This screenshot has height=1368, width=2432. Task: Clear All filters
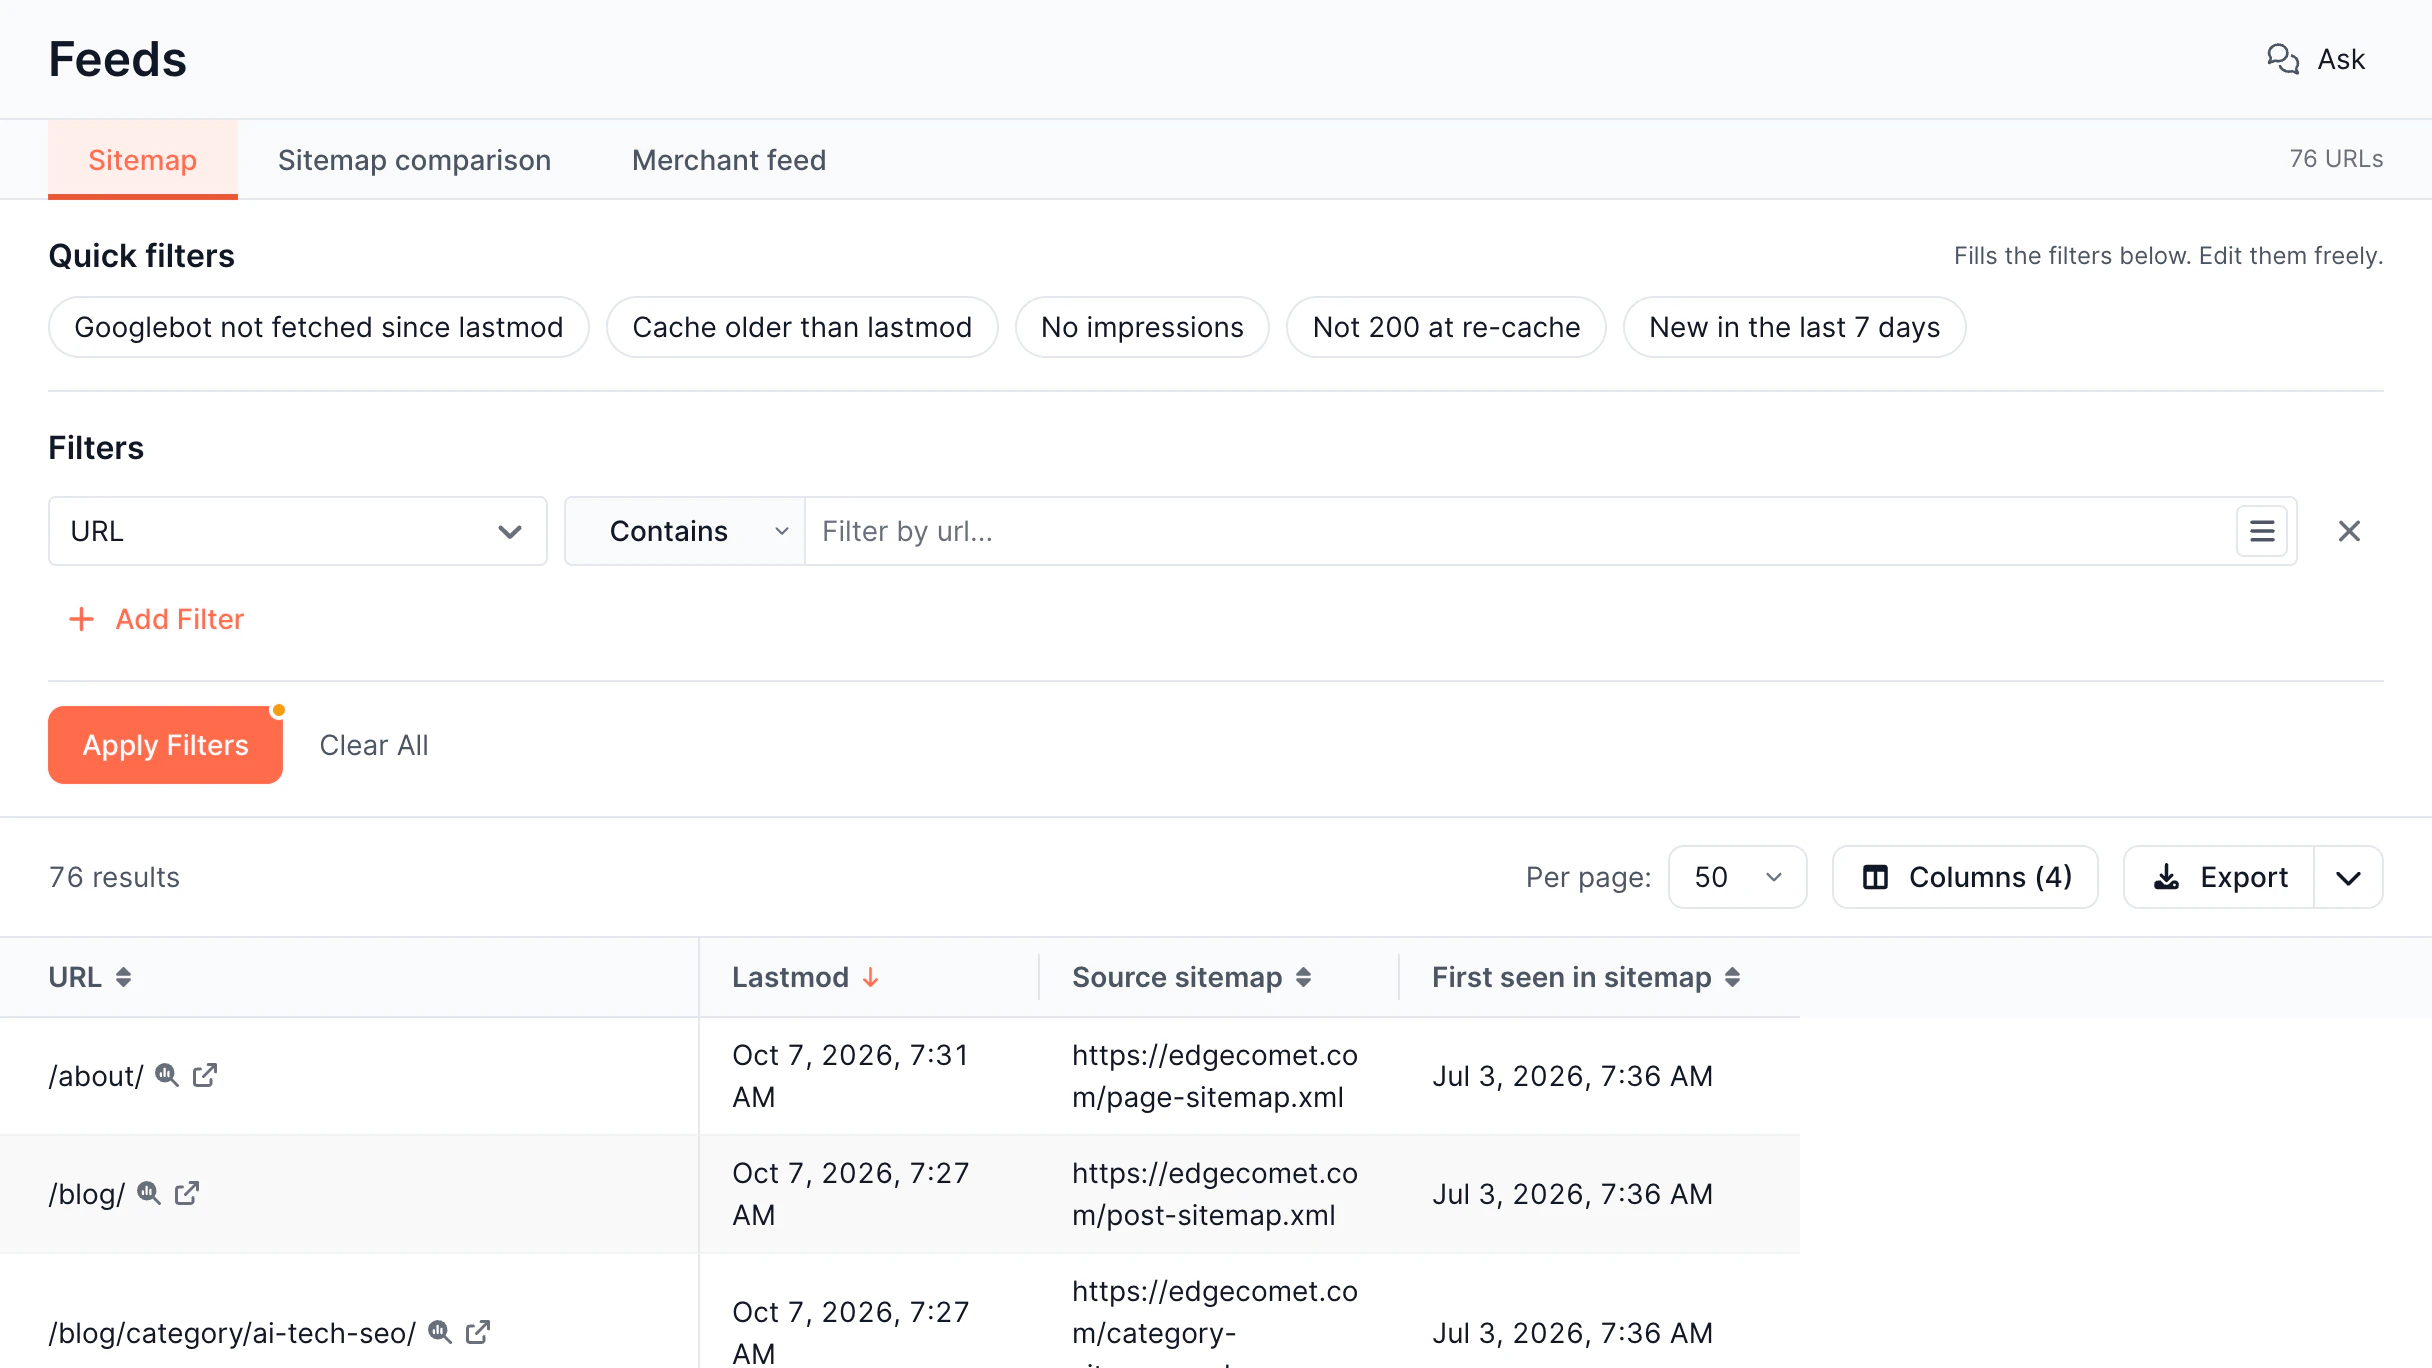click(374, 745)
